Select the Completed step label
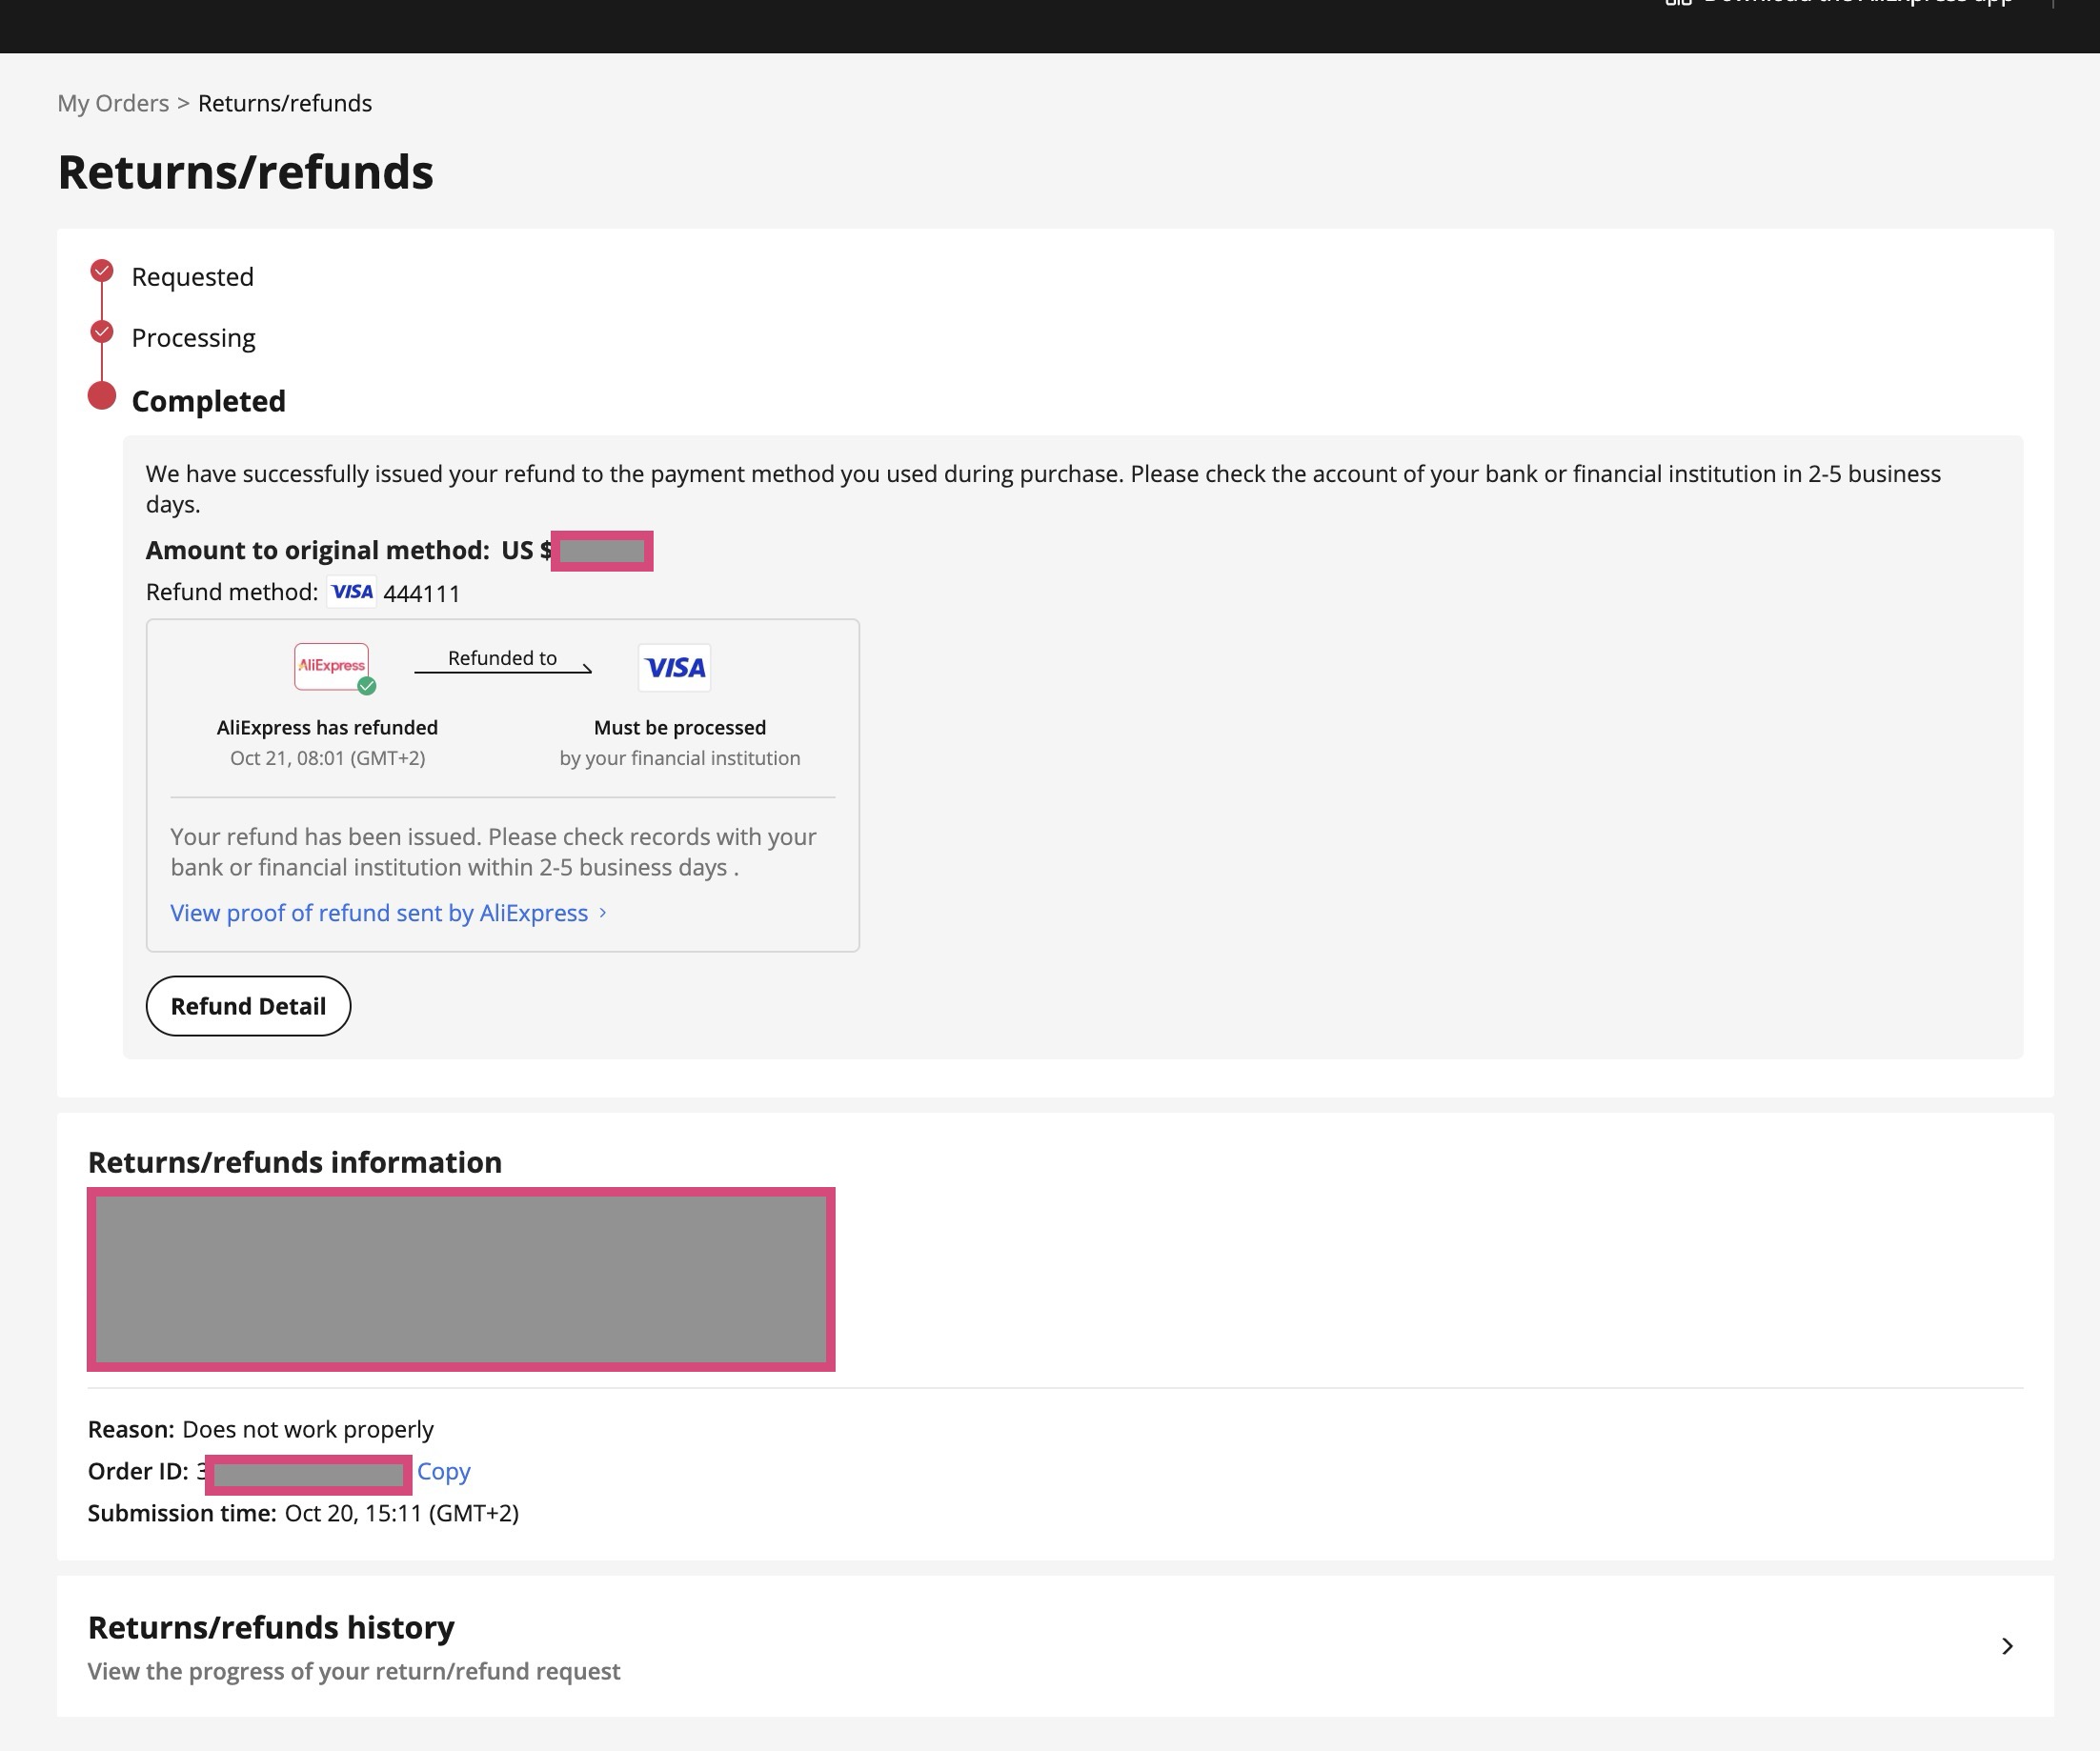The height and width of the screenshot is (1751, 2100). [x=209, y=401]
